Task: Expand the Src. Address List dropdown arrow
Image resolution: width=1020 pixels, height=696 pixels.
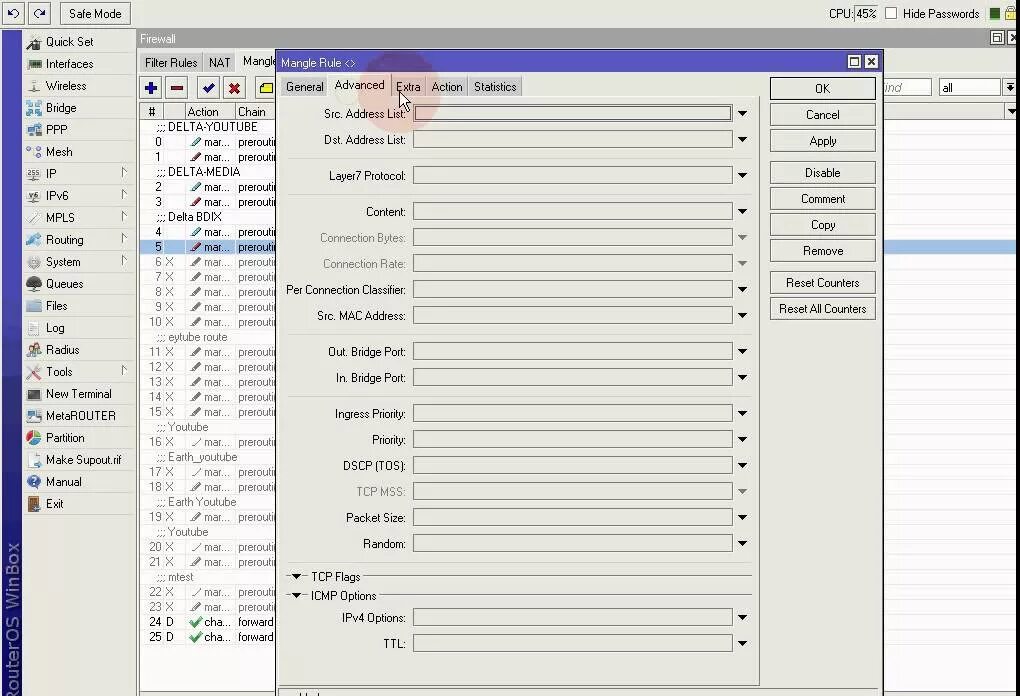Action: [x=742, y=113]
